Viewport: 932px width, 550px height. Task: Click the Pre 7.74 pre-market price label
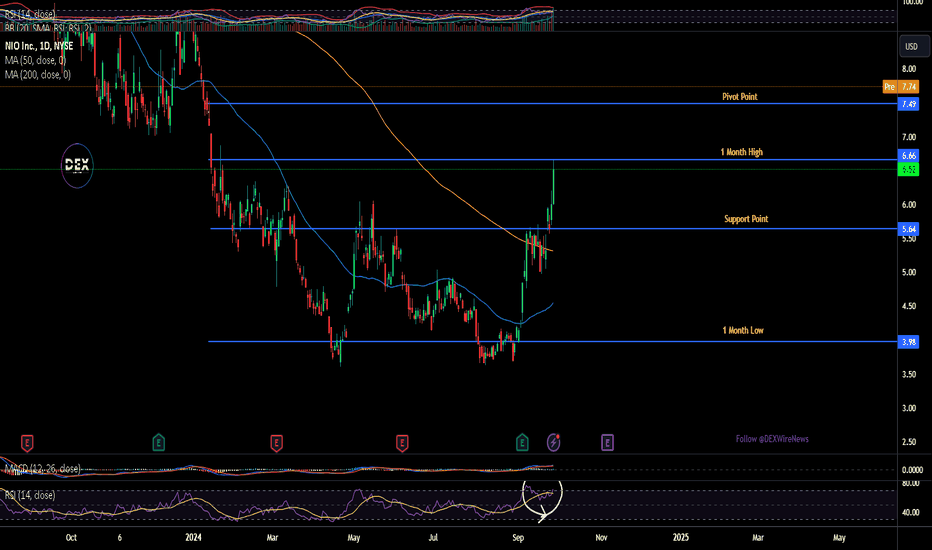900,87
